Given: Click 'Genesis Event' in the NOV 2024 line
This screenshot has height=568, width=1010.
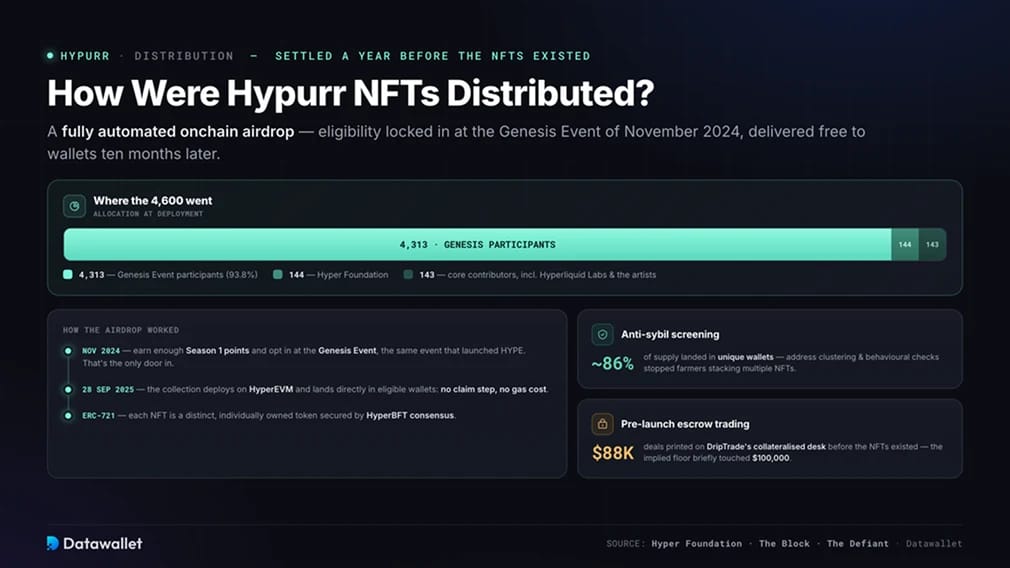Looking at the screenshot, I should point(347,351).
